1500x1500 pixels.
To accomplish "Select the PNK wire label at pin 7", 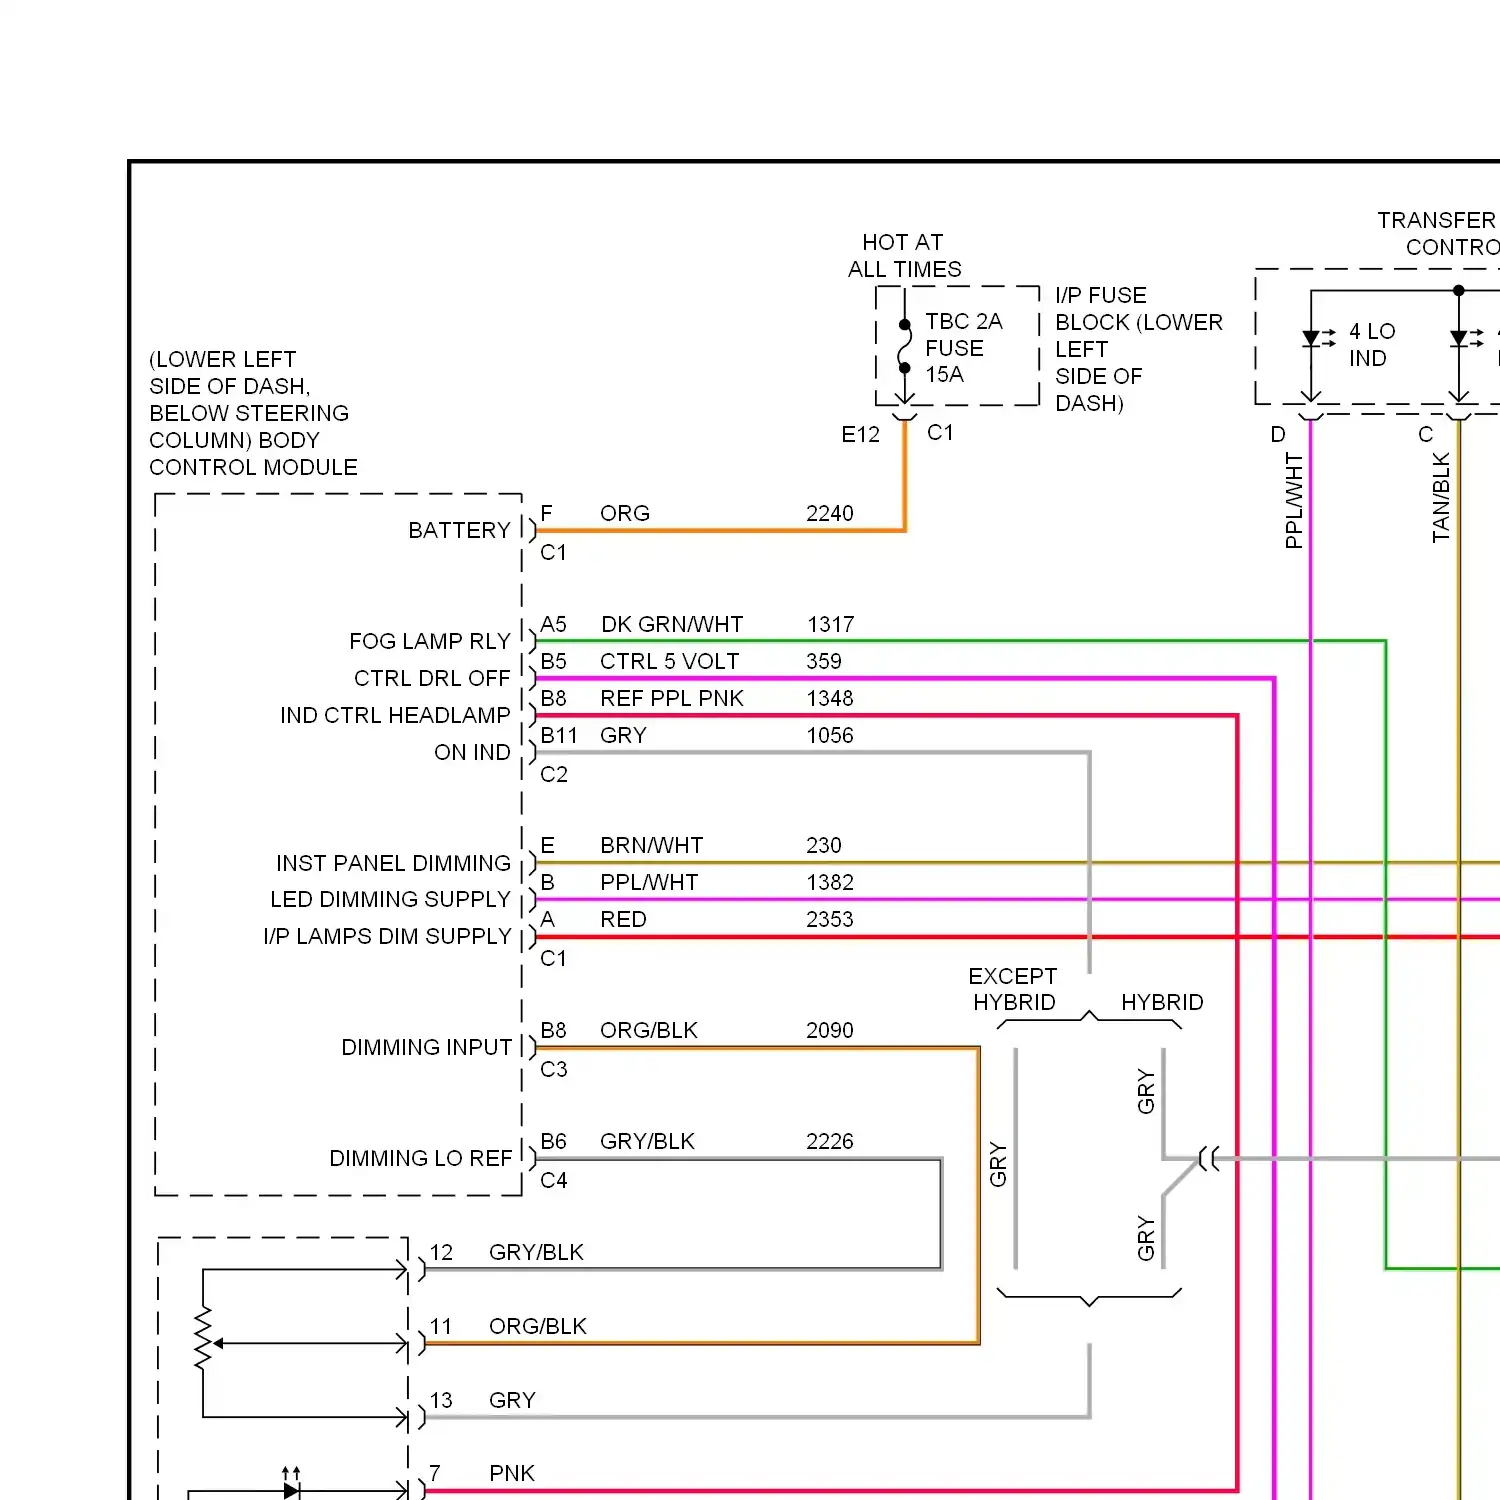I will click(512, 1473).
